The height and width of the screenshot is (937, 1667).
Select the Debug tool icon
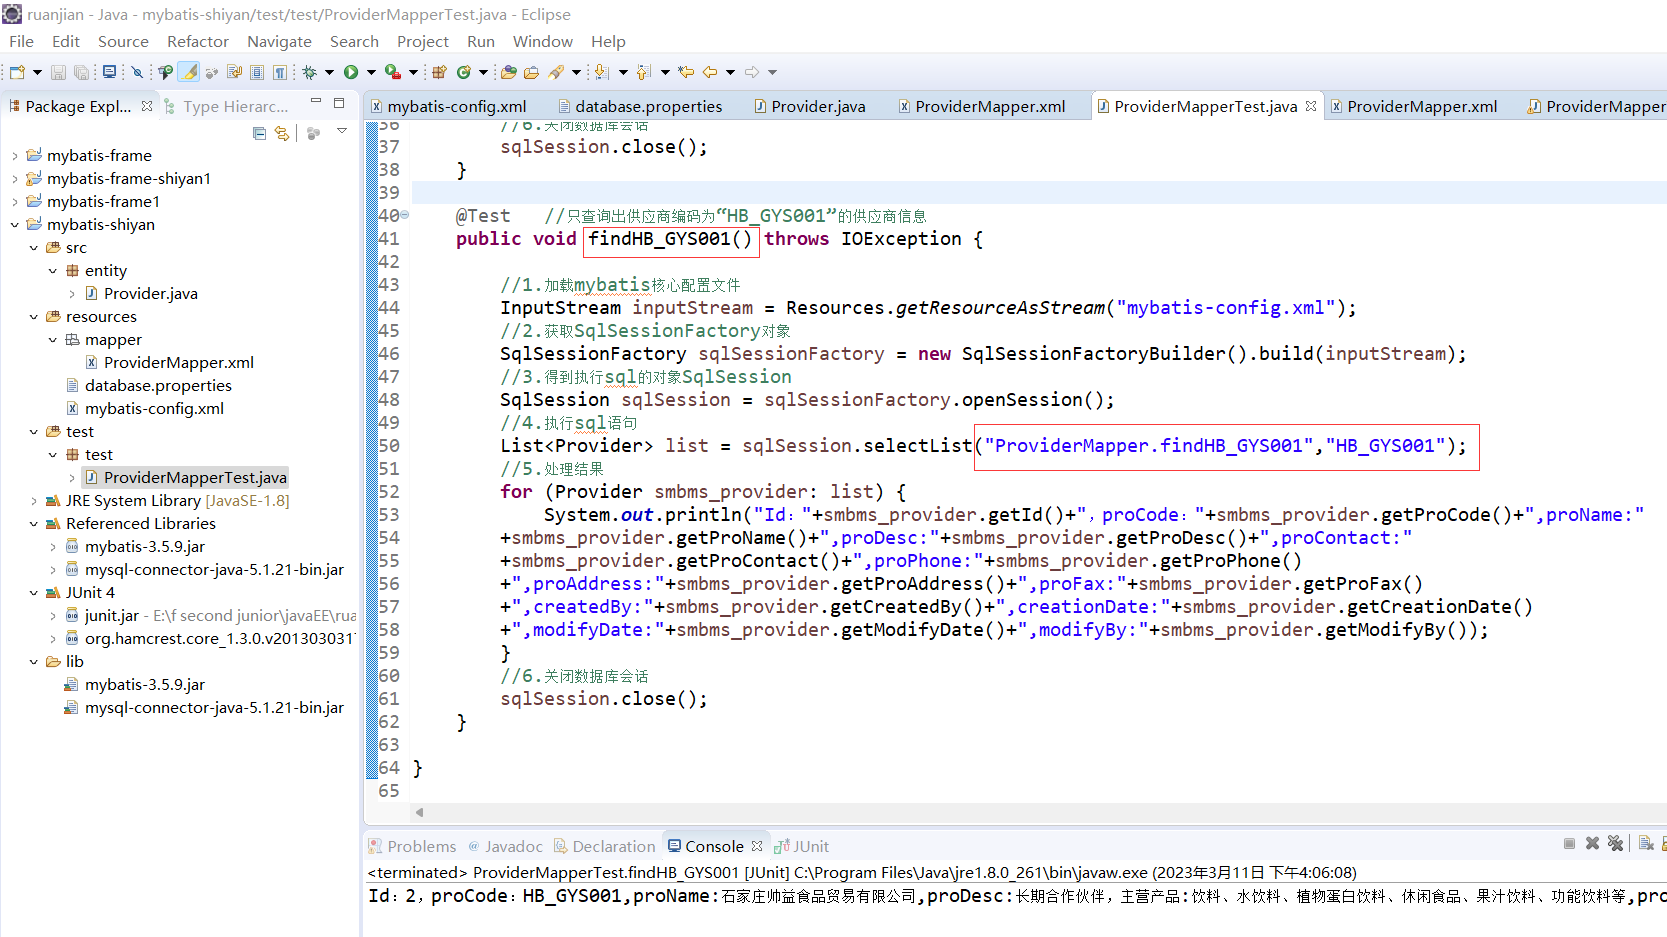pos(310,72)
